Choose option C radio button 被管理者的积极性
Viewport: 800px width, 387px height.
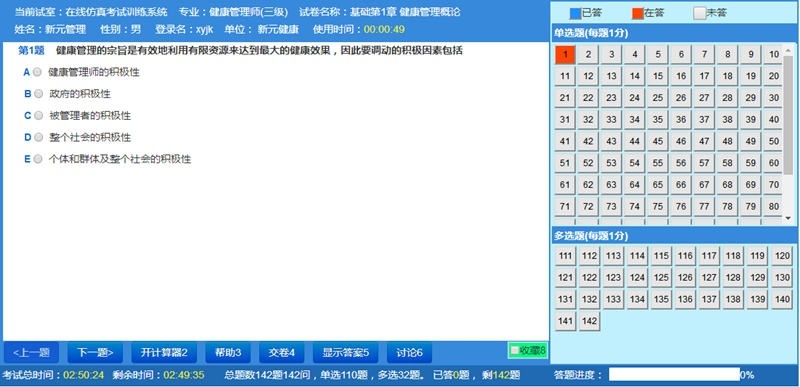click(x=38, y=116)
